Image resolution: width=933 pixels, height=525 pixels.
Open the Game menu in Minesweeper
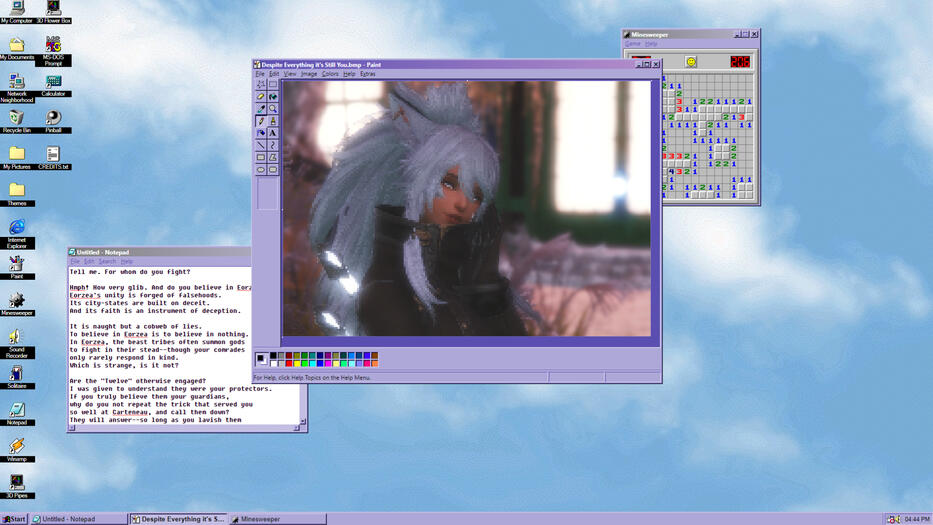pos(632,44)
